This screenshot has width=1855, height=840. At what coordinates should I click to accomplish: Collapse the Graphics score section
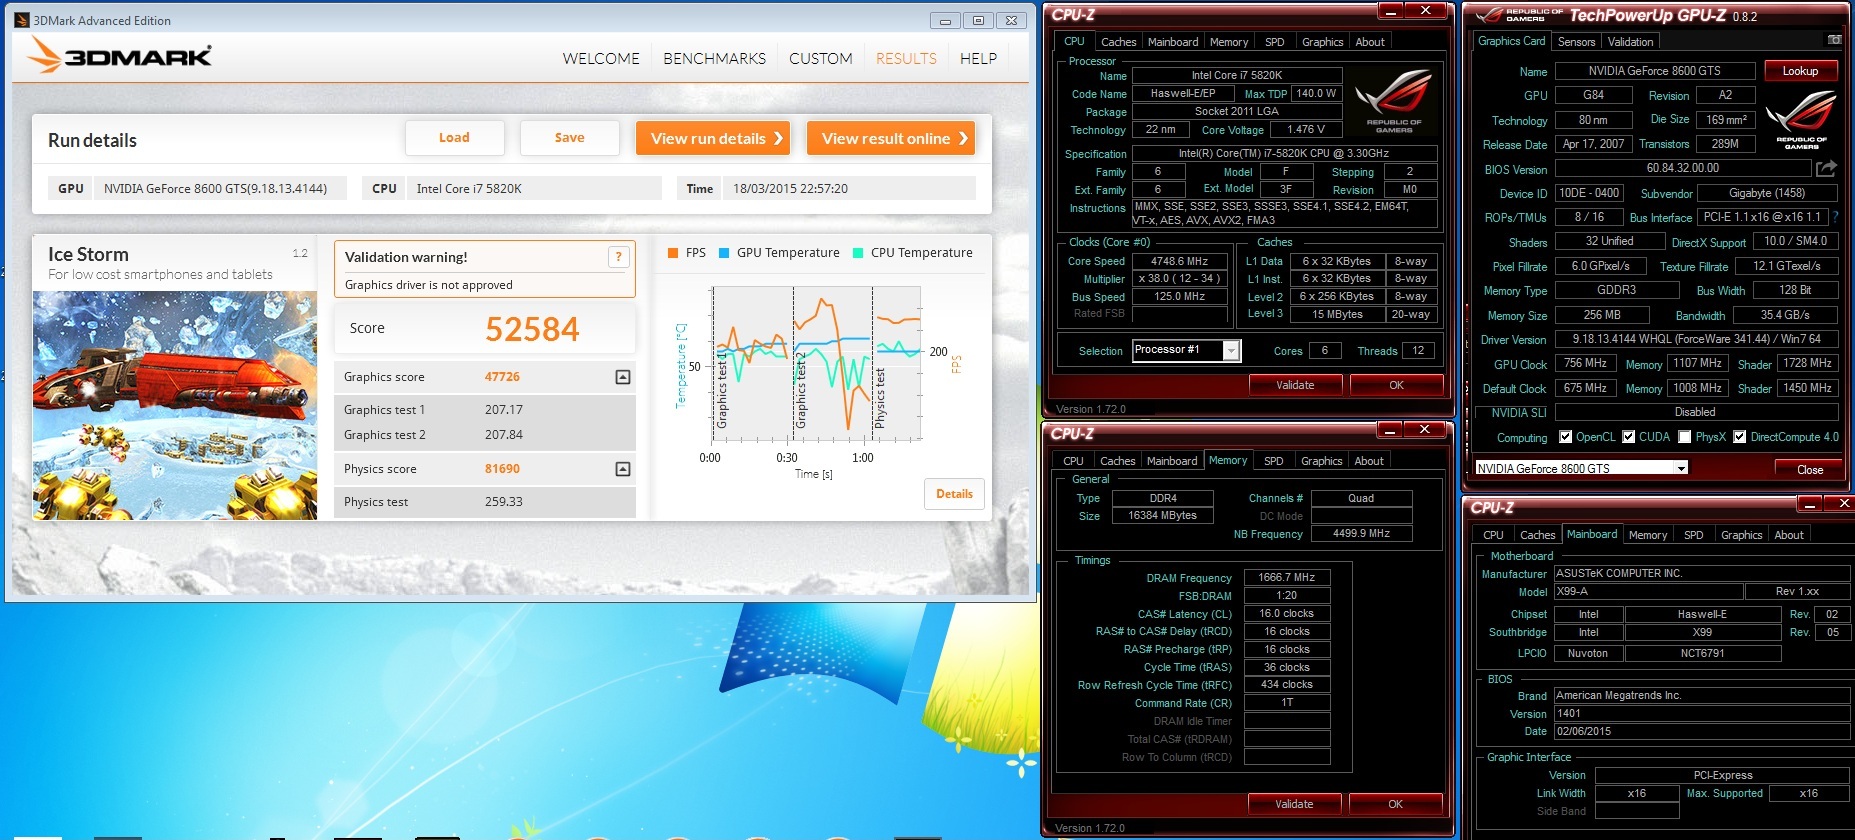pyautogui.click(x=622, y=377)
